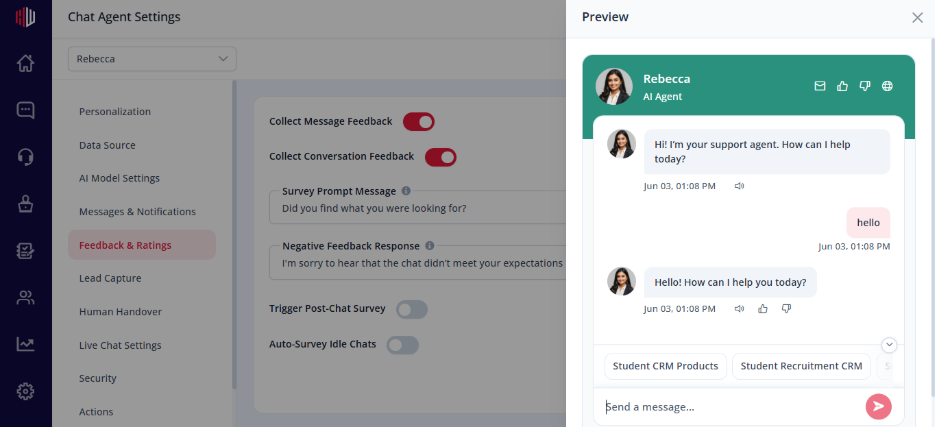
Task: Enable the Auto-Survey Idle Chats toggle
Action: click(403, 345)
